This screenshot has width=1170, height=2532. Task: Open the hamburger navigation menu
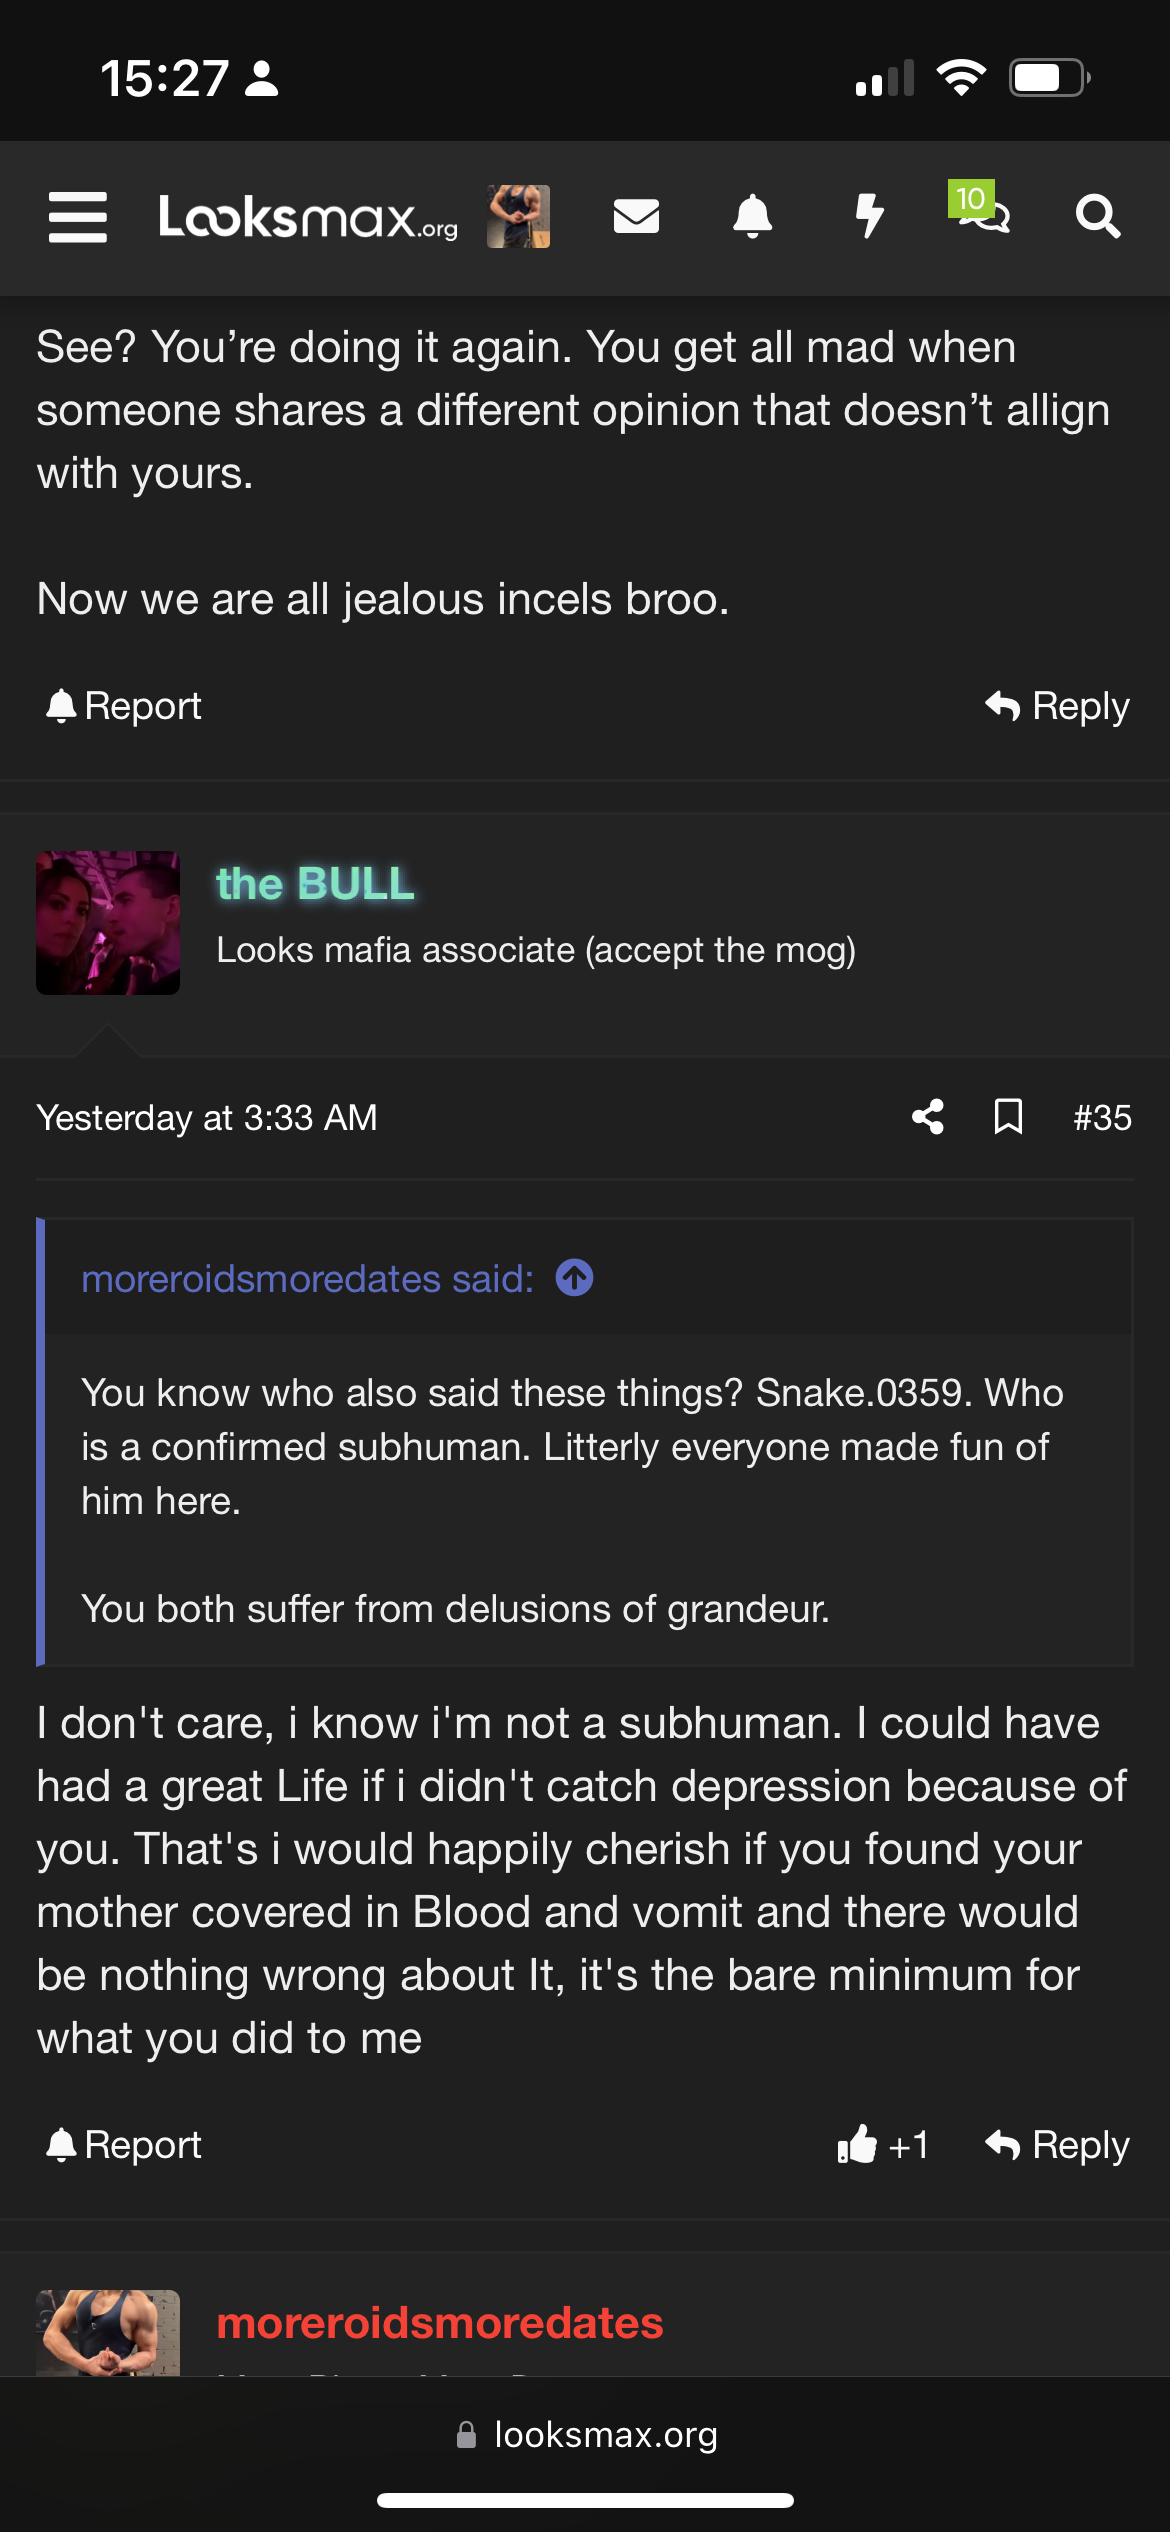pyautogui.click(x=78, y=217)
